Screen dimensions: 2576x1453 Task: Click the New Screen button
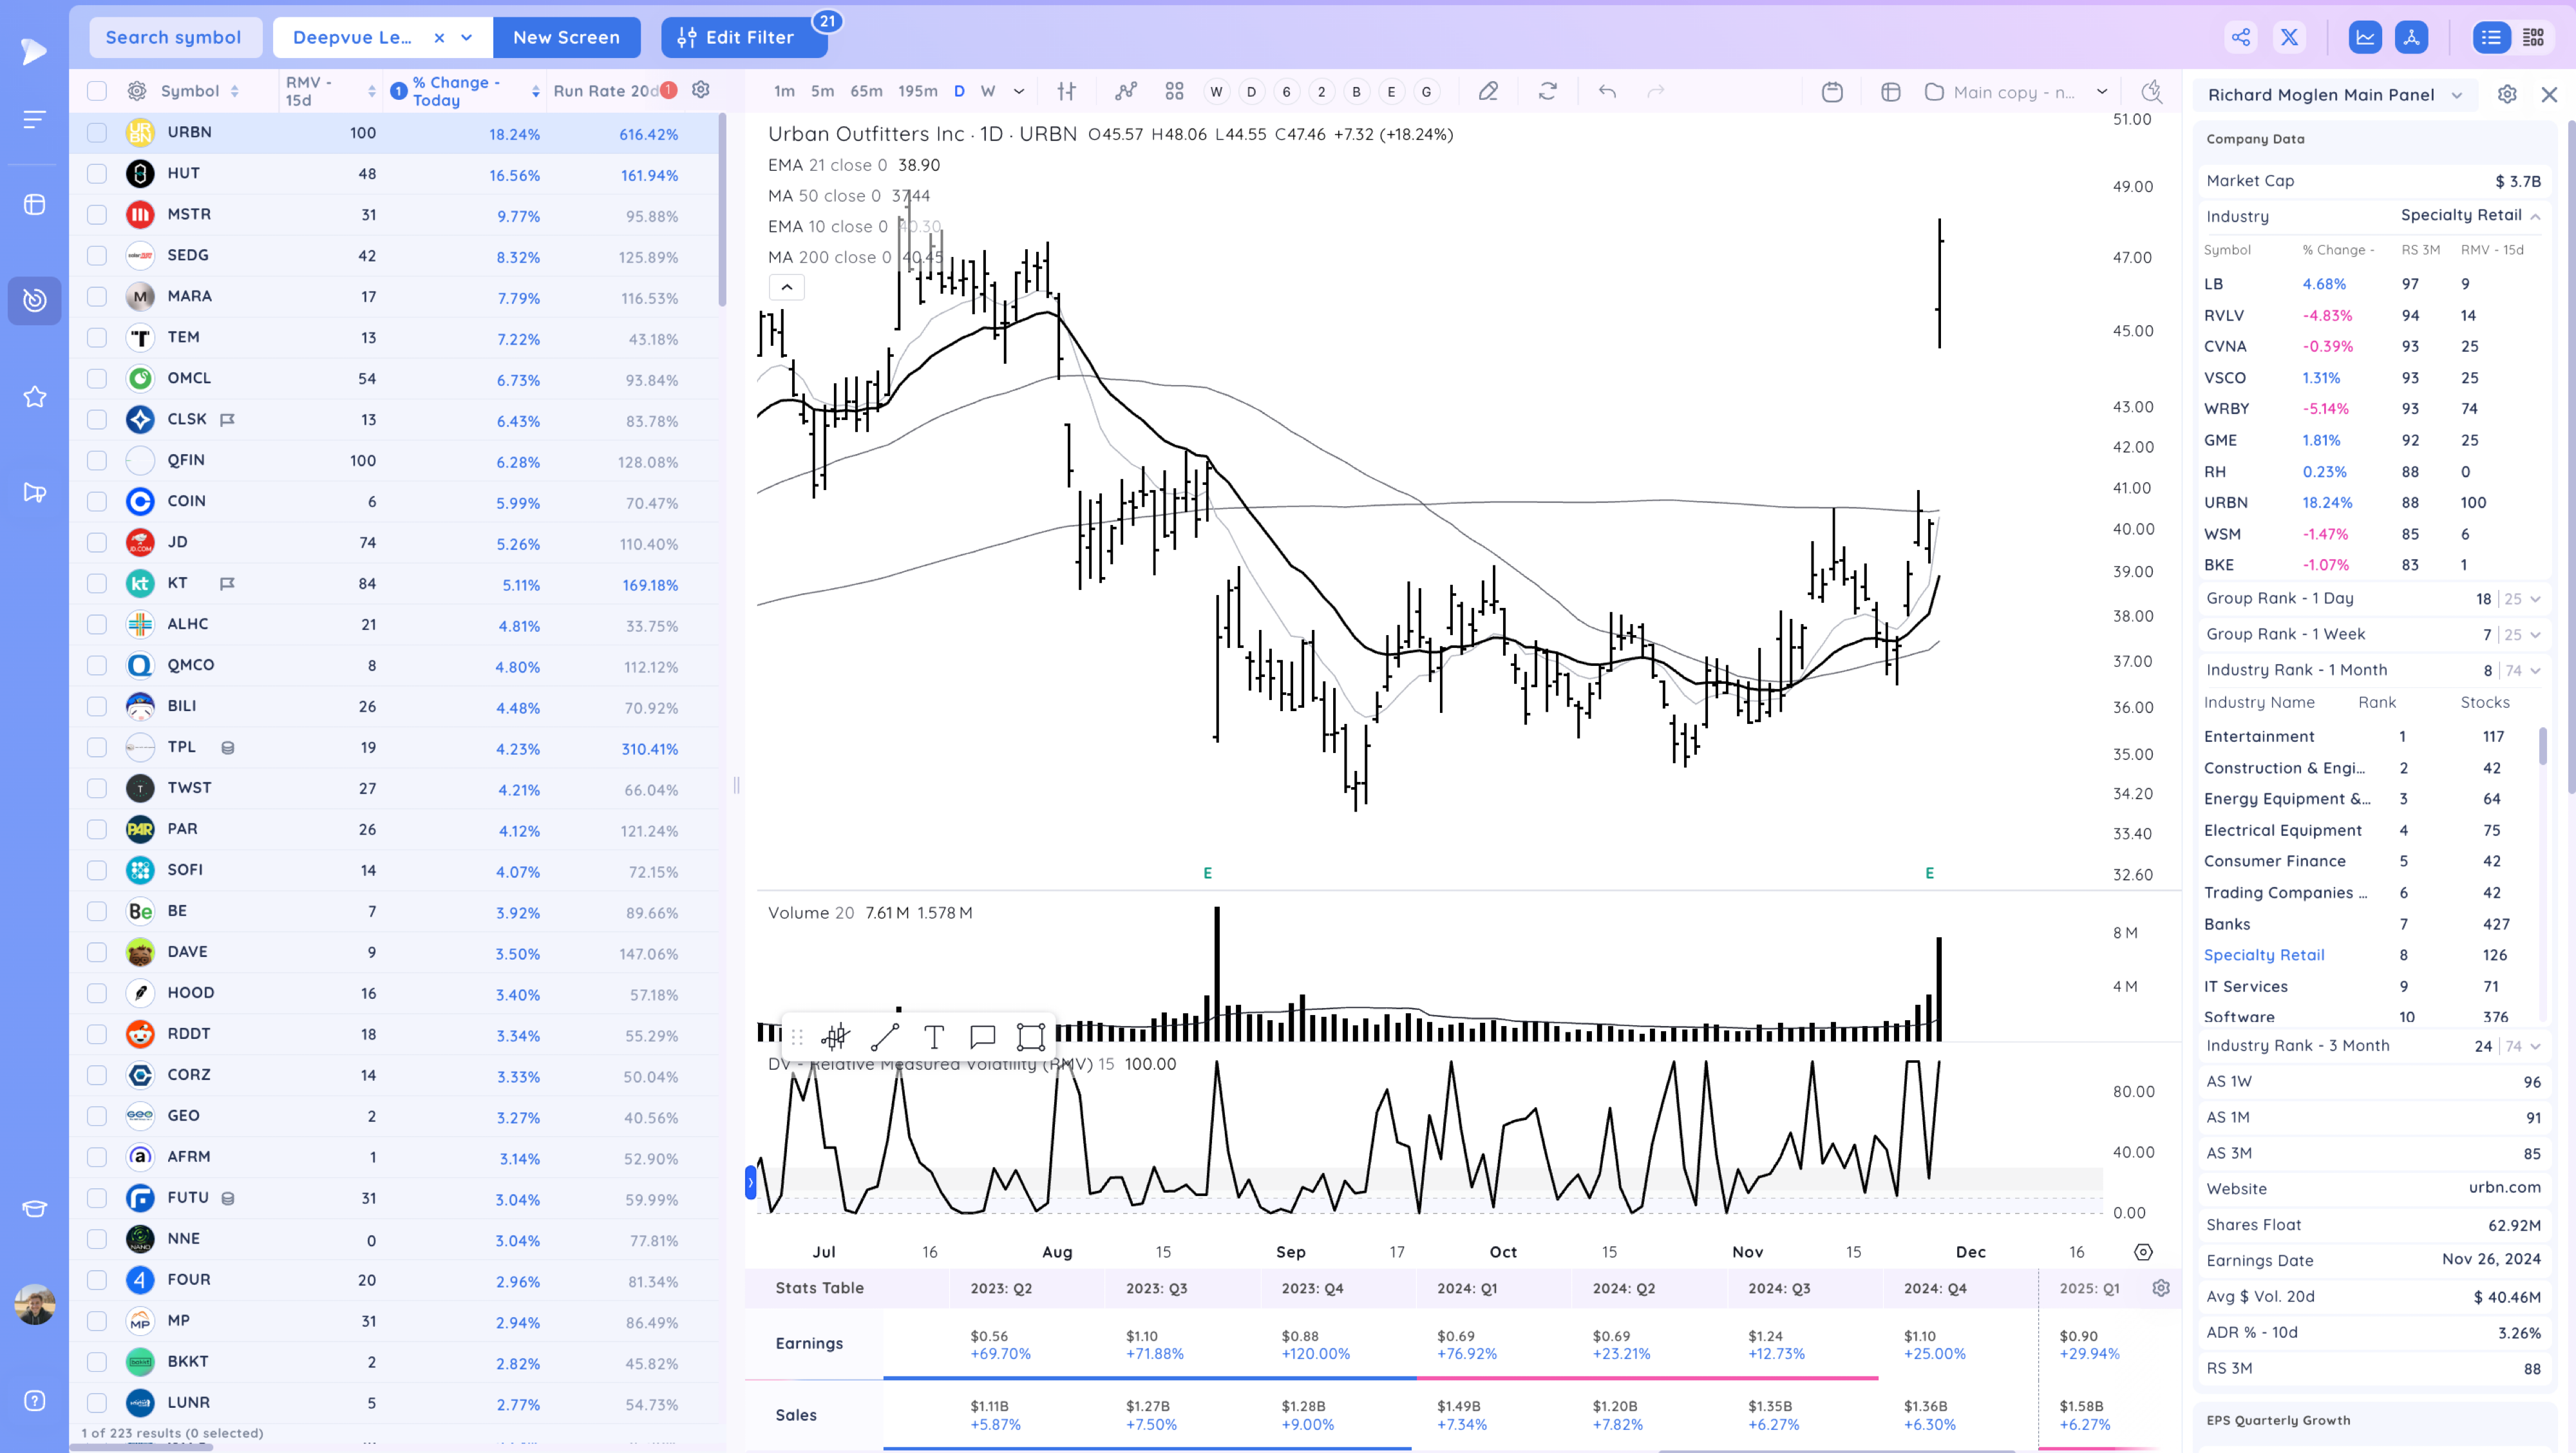[566, 37]
